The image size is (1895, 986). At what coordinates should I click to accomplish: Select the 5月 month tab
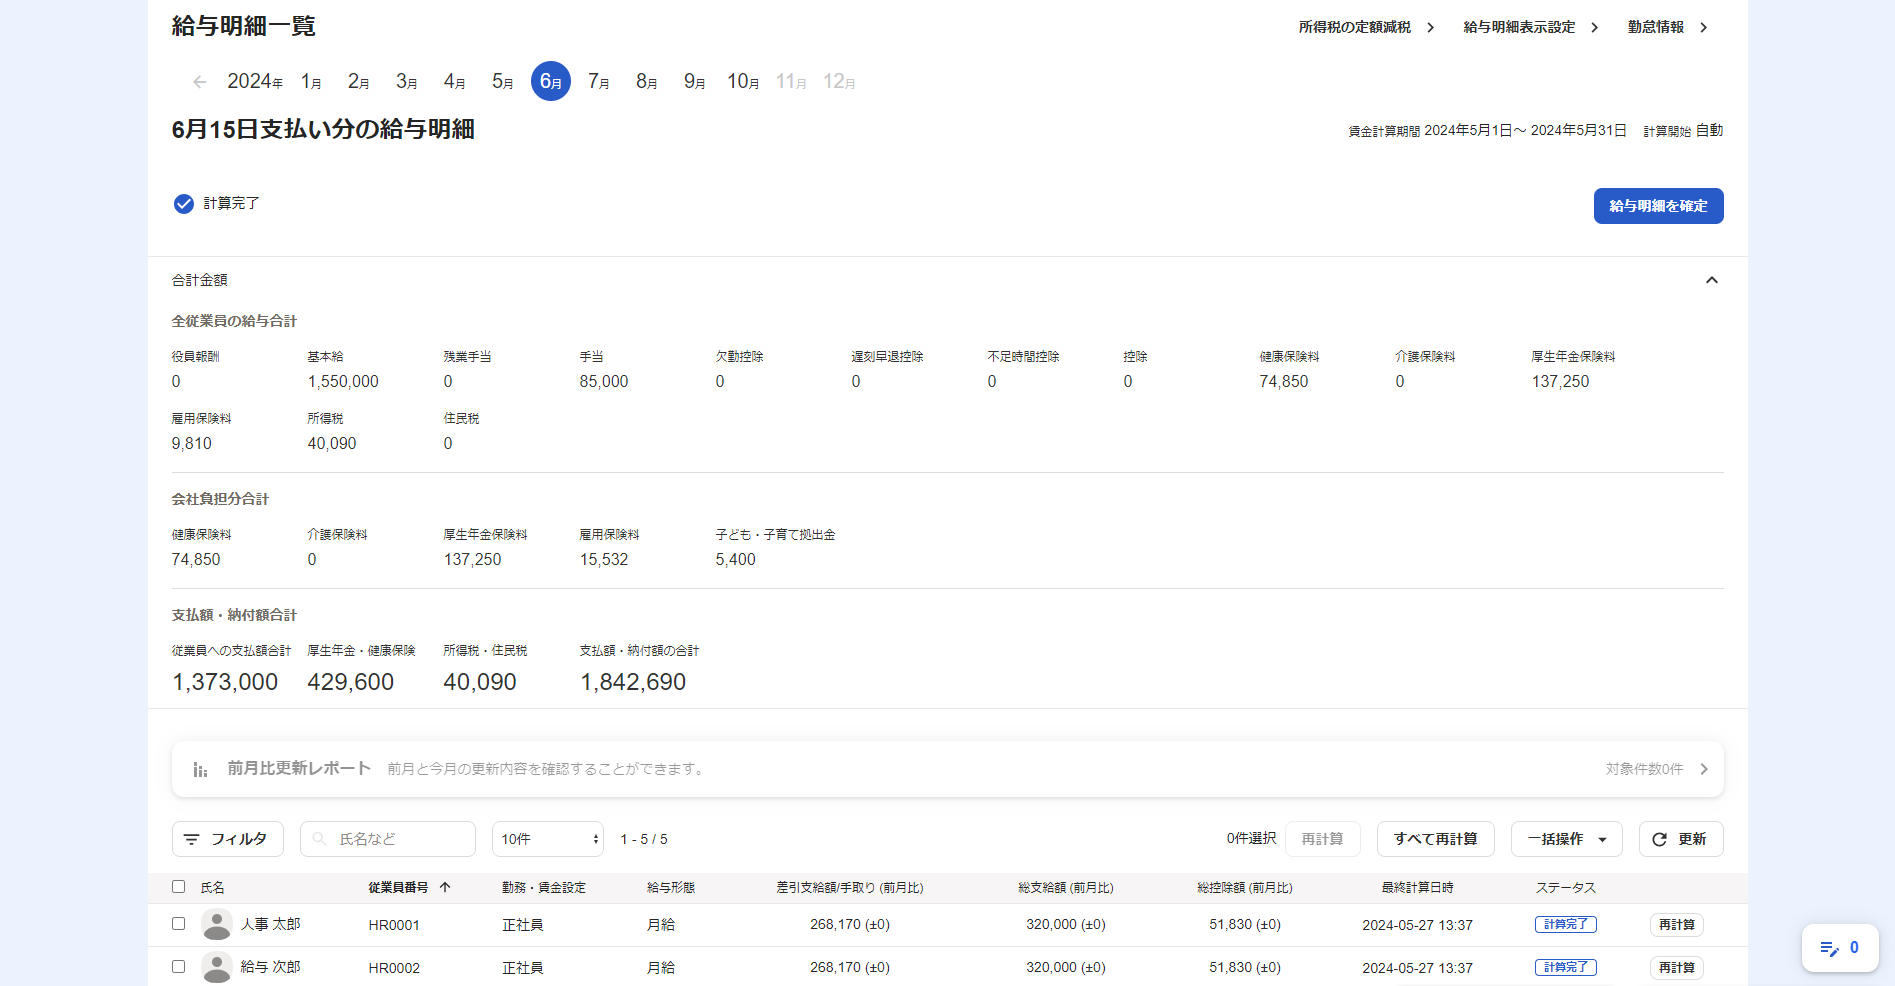pyautogui.click(x=502, y=81)
